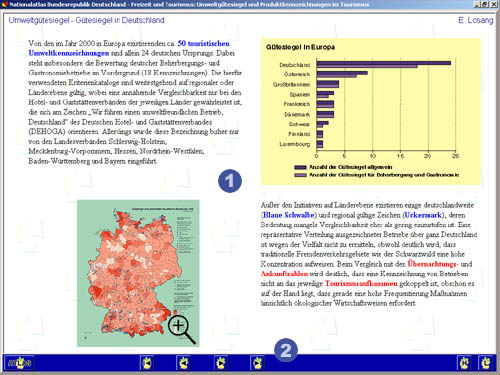Click the 'Gütesiegel in Europa' bar chart

coord(371,112)
